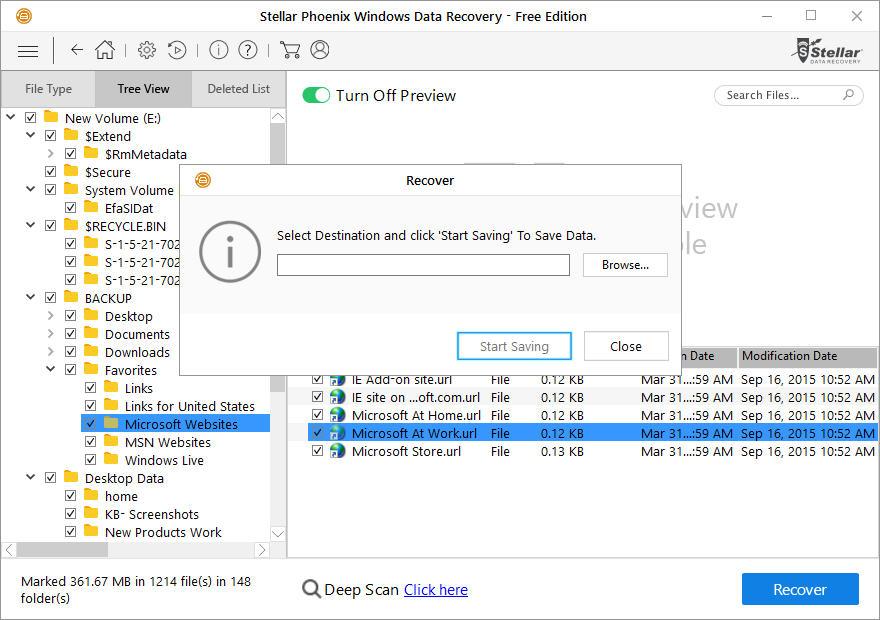Click the BACKUP folder icon
Viewport: 880px width, 620px height.
click(x=71, y=297)
